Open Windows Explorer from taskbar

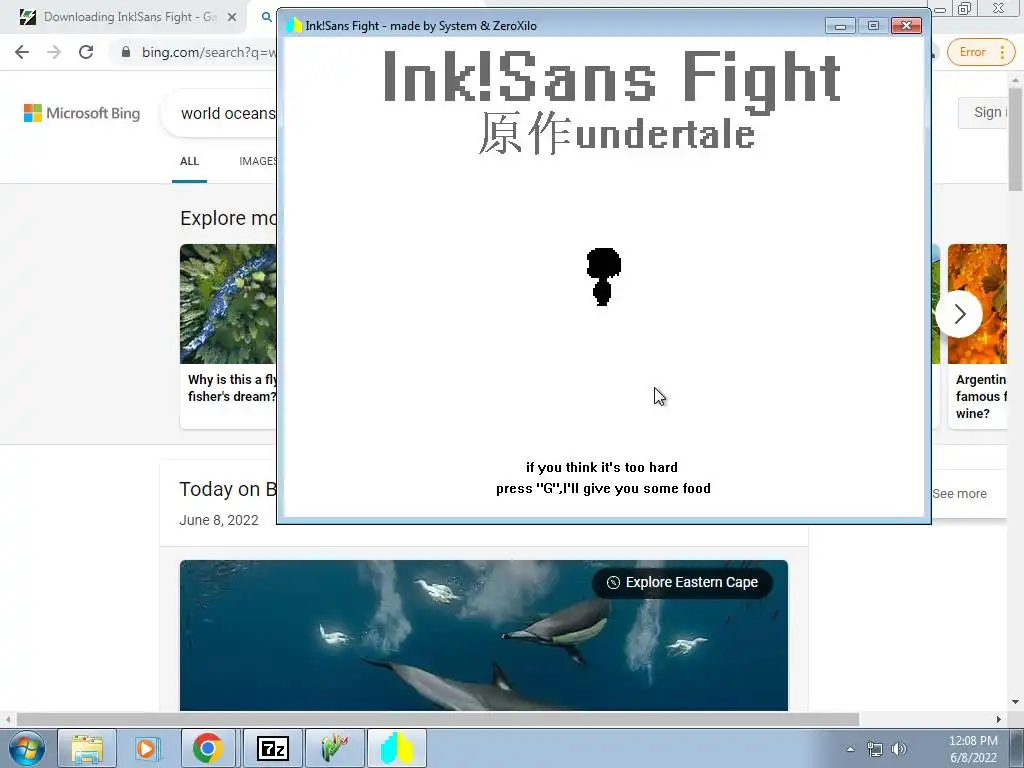pyautogui.click(x=87, y=748)
